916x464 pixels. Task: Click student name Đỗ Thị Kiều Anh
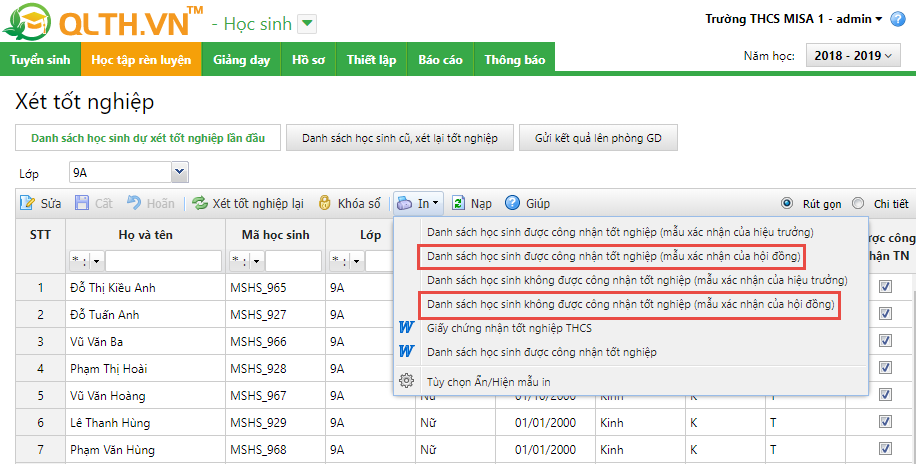click(x=113, y=288)
